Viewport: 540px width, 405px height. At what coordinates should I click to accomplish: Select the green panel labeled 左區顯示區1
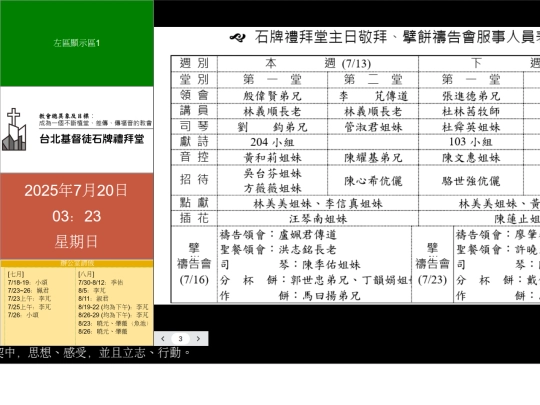(x=76, y=43)
